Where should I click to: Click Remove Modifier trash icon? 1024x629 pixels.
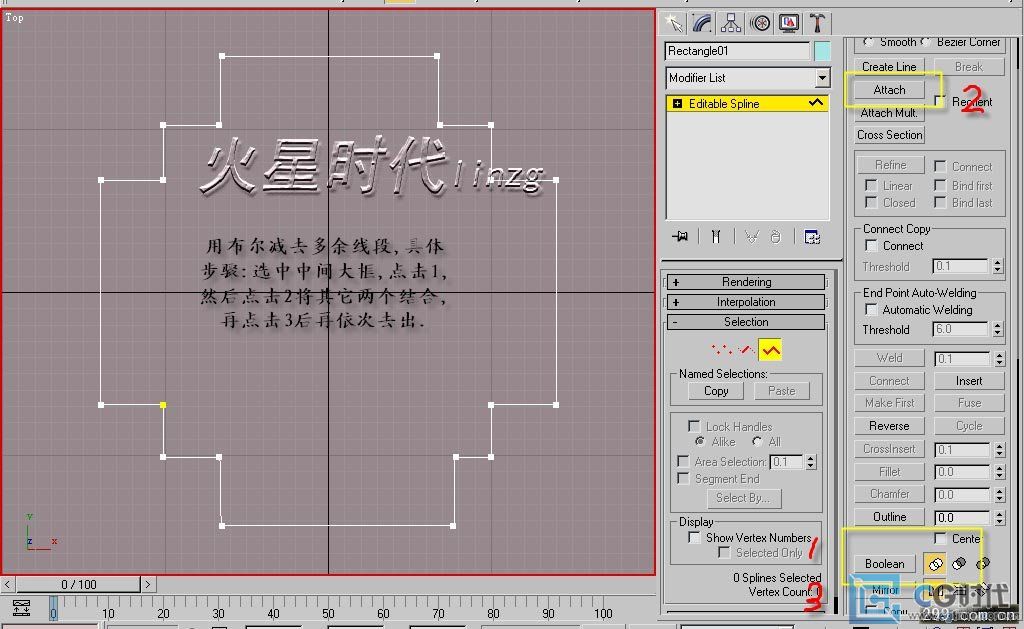(775, 236)
